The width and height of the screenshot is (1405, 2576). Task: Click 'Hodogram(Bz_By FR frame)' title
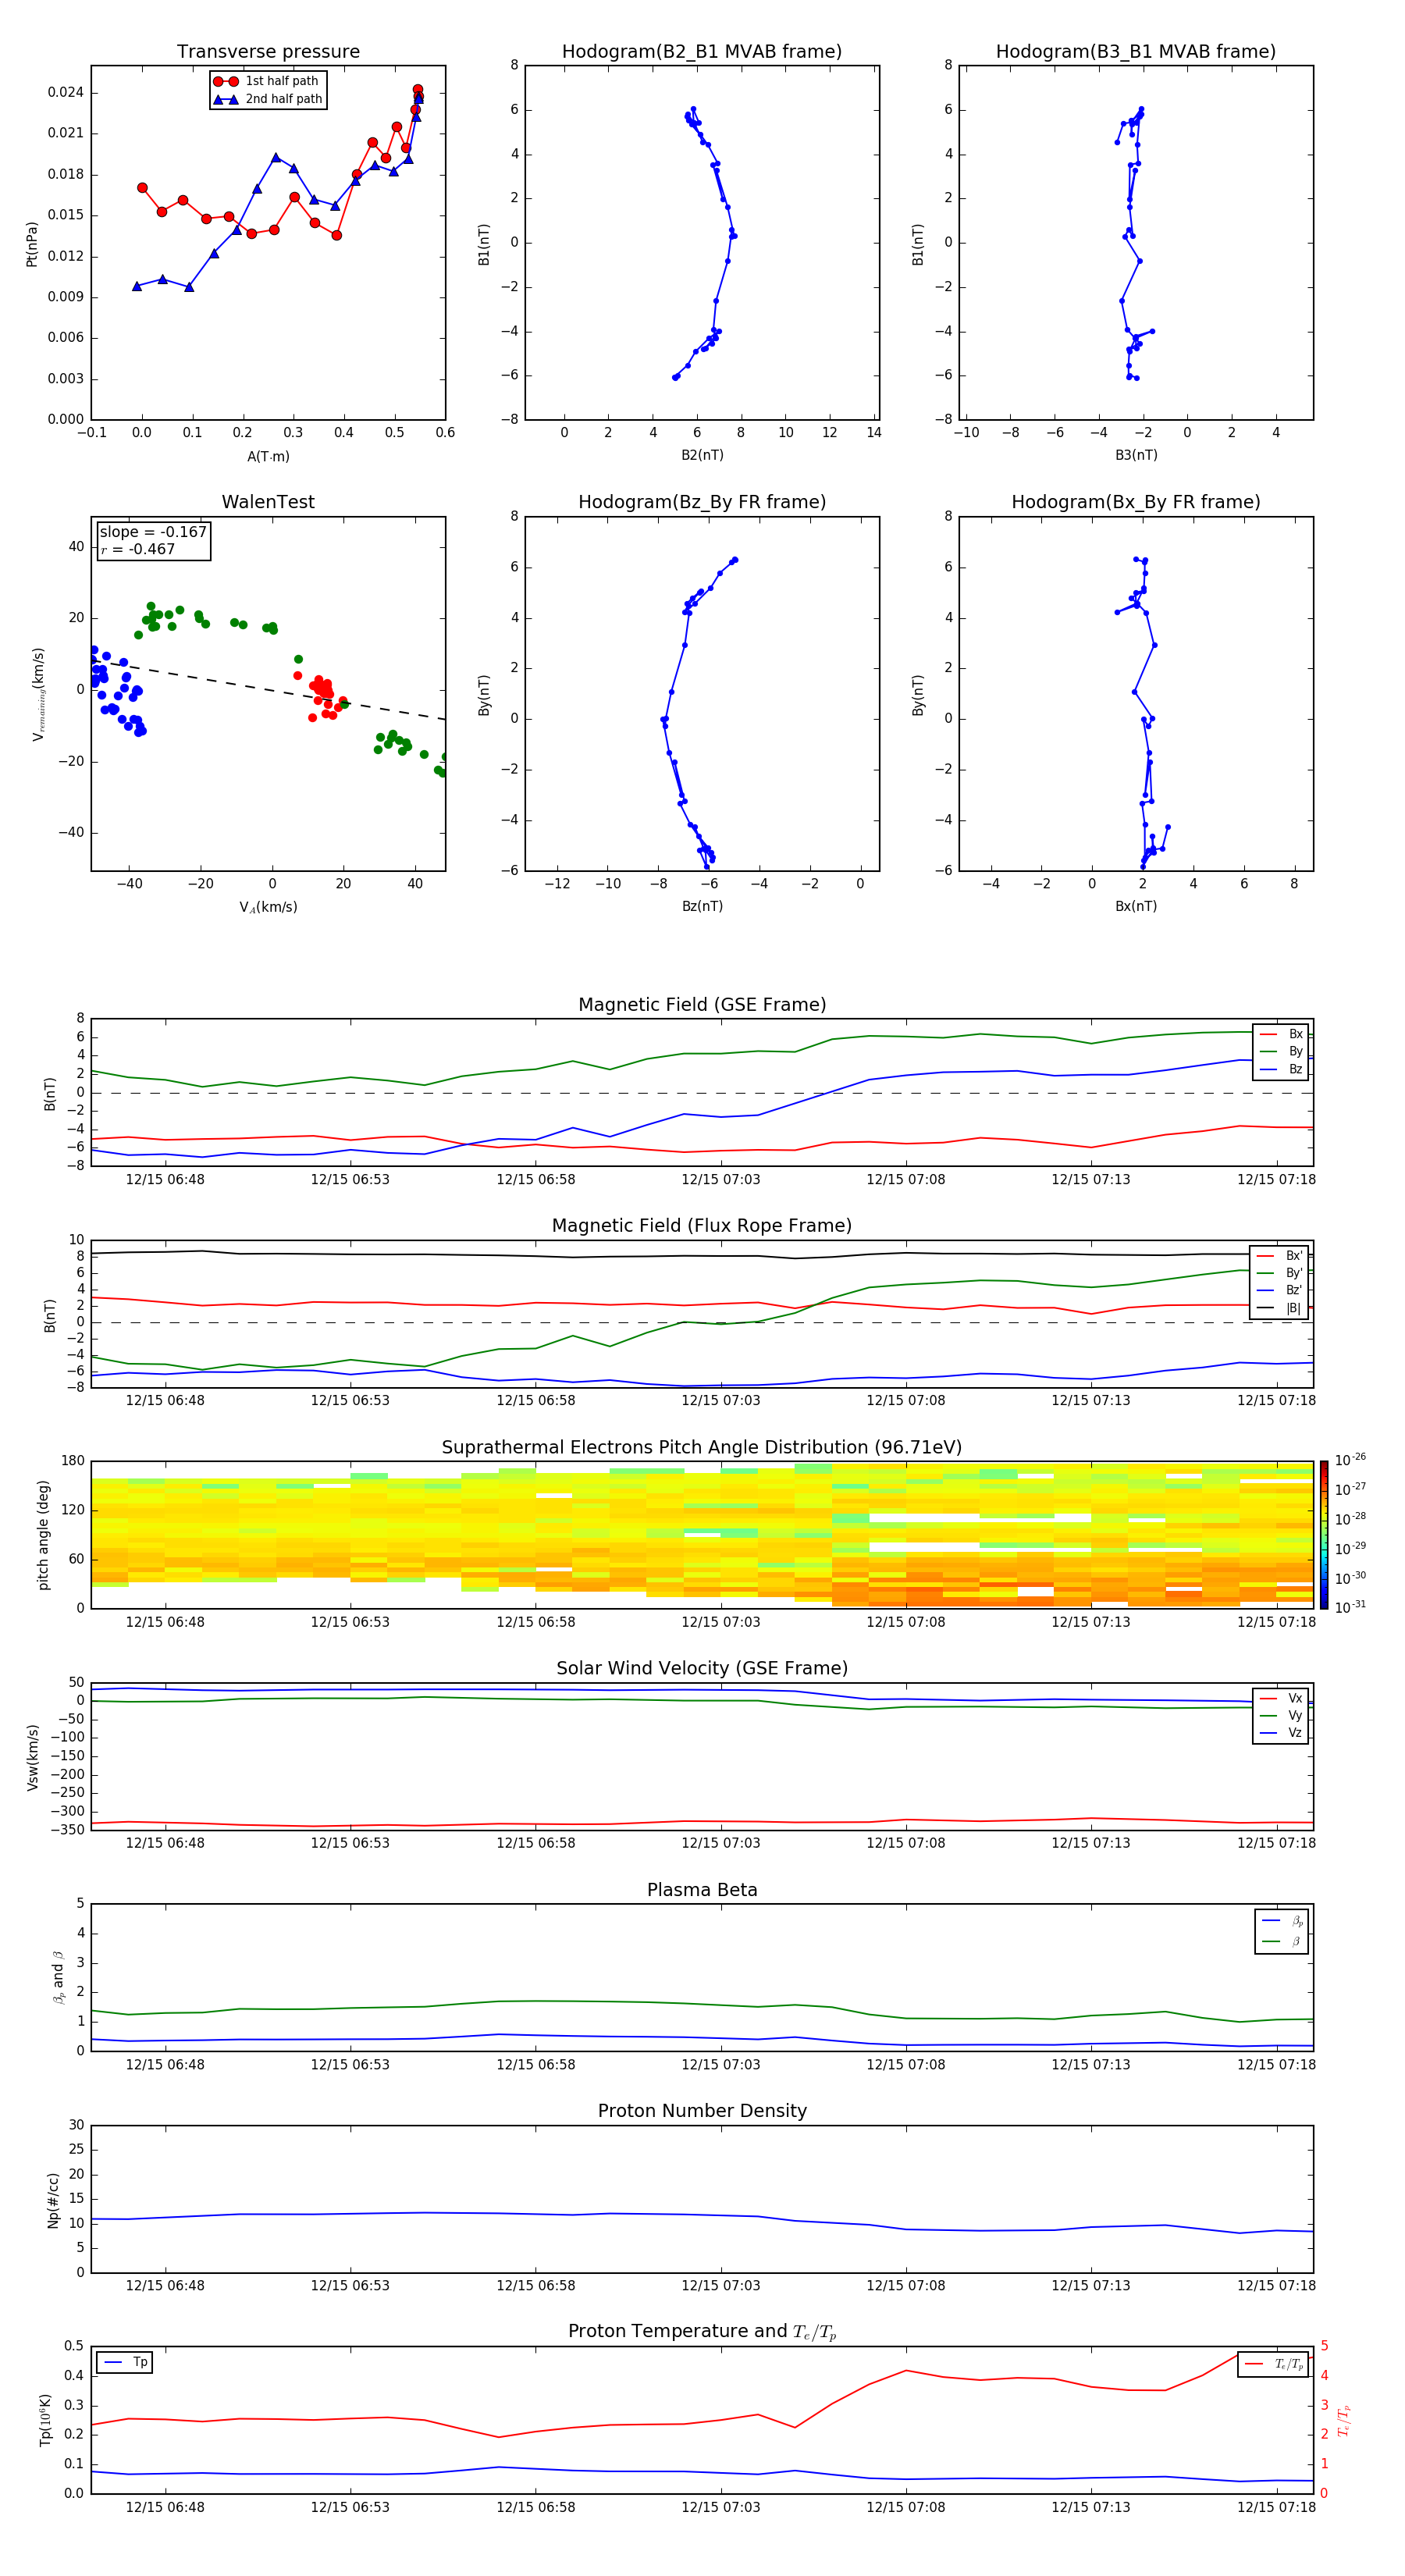coord(702,502)
